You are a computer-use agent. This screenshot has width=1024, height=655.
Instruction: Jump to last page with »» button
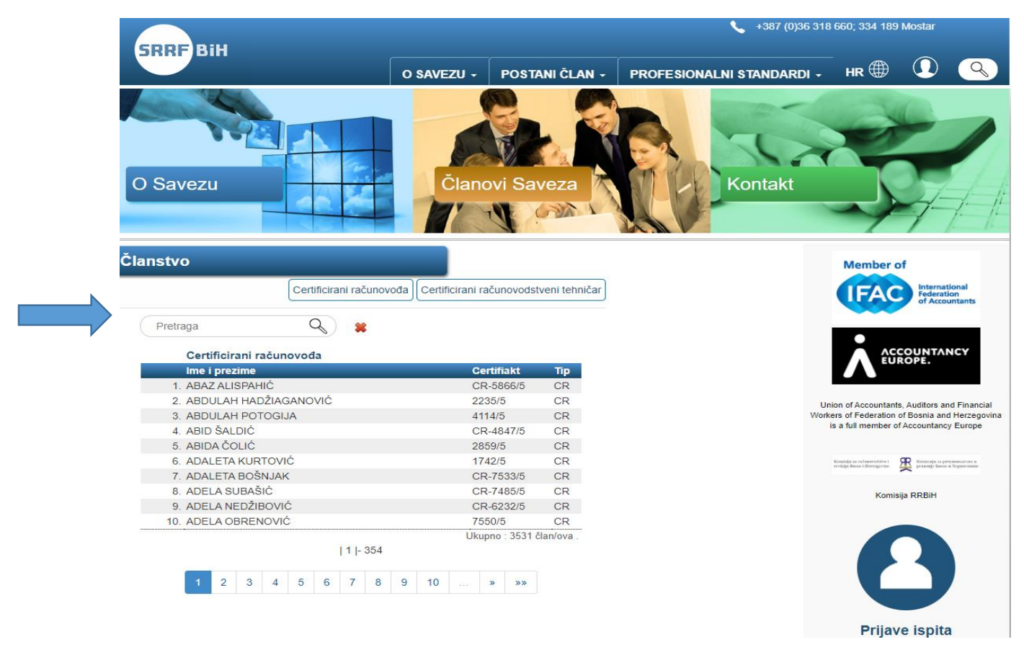[x=521, y=583]
